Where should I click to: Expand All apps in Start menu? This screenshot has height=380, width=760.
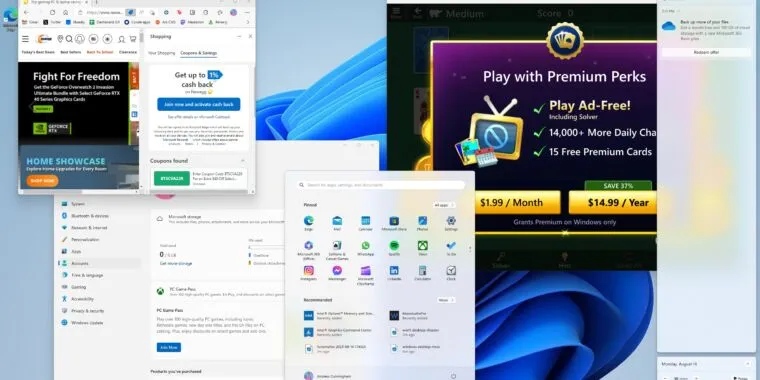click(x=444, y=205)
